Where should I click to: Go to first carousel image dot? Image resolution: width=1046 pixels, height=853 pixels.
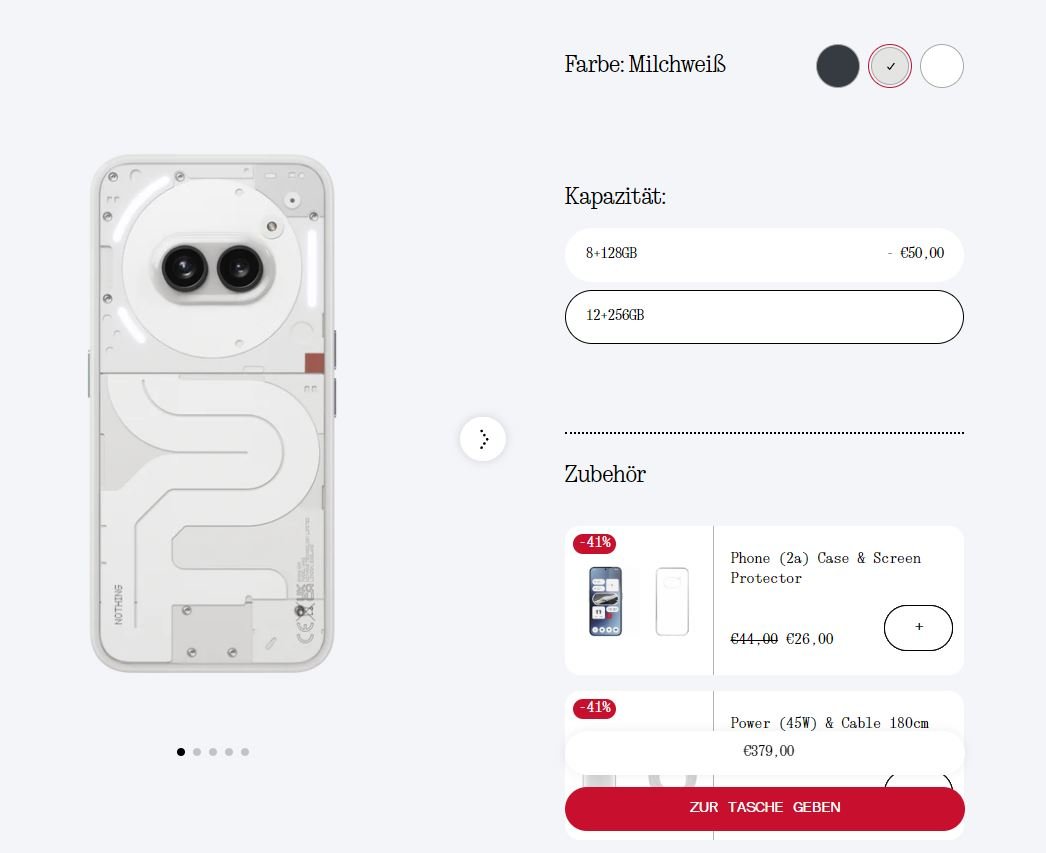(x=181, y=752)
